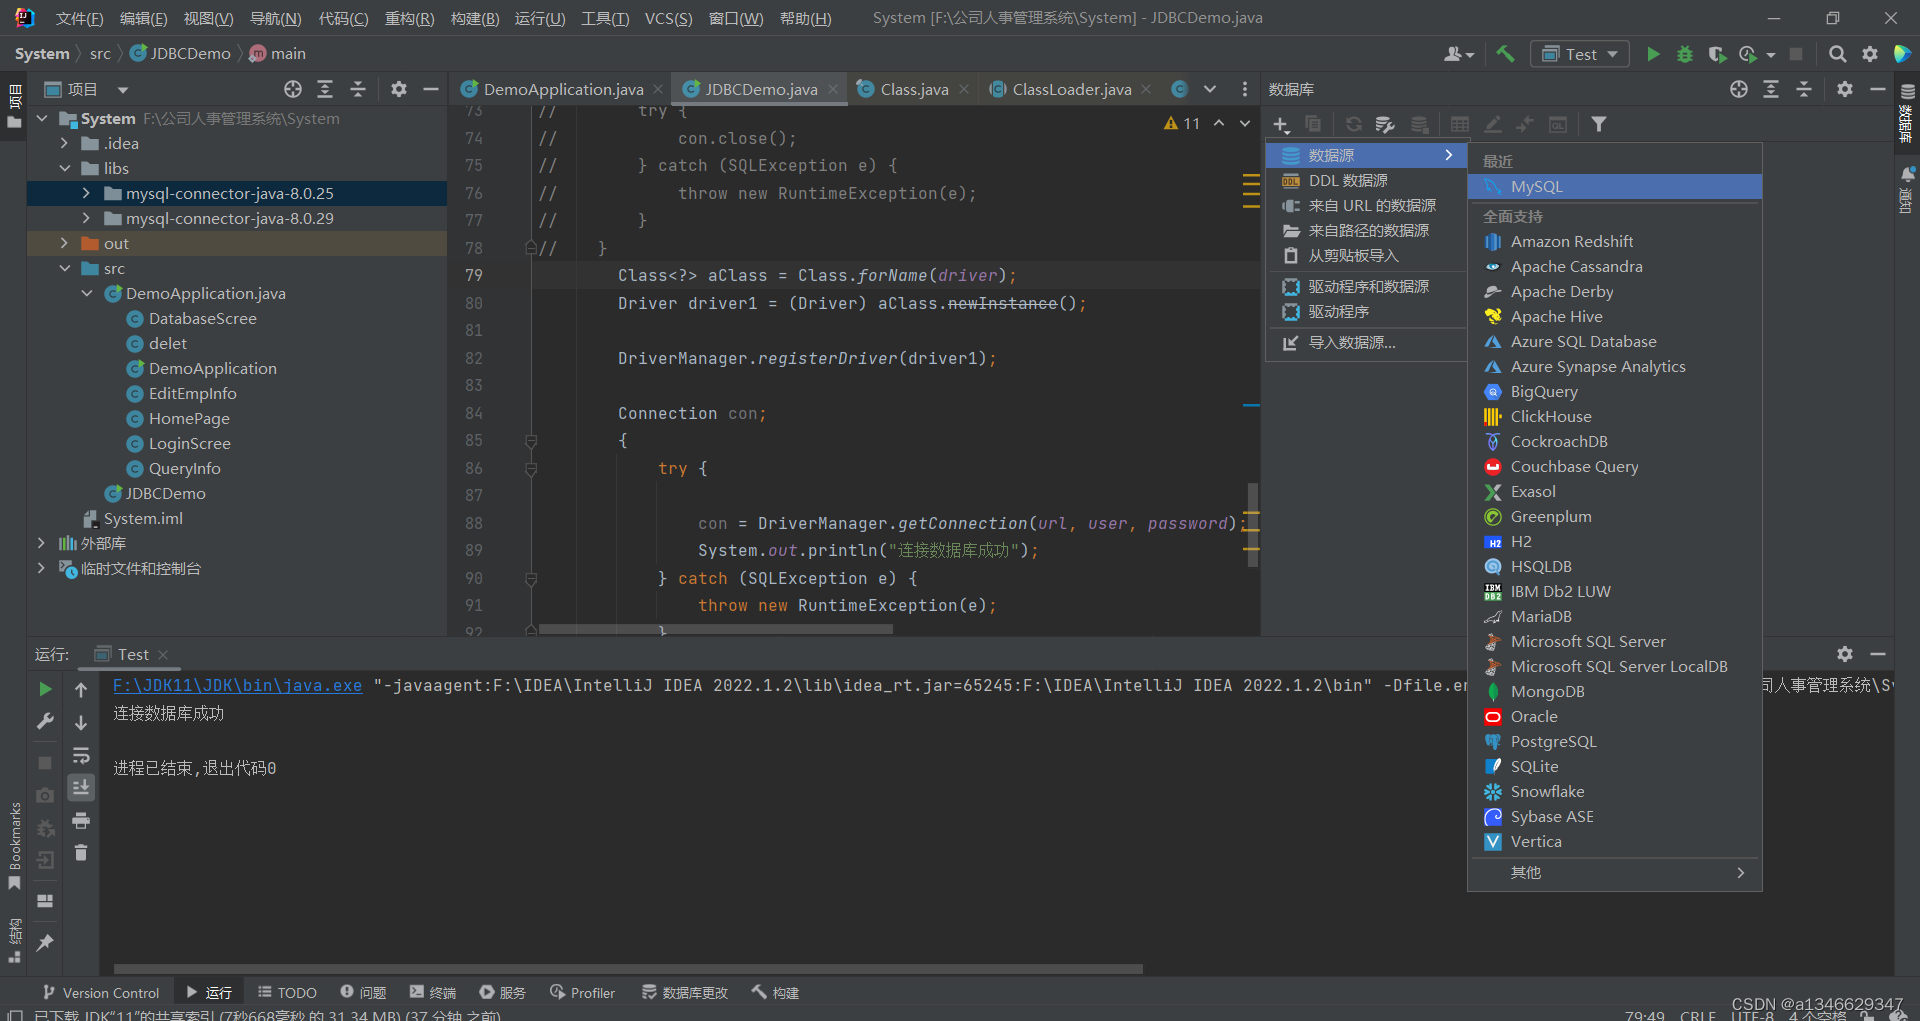
Task: Open project panel options gear
Action: (x=399, y=89)
